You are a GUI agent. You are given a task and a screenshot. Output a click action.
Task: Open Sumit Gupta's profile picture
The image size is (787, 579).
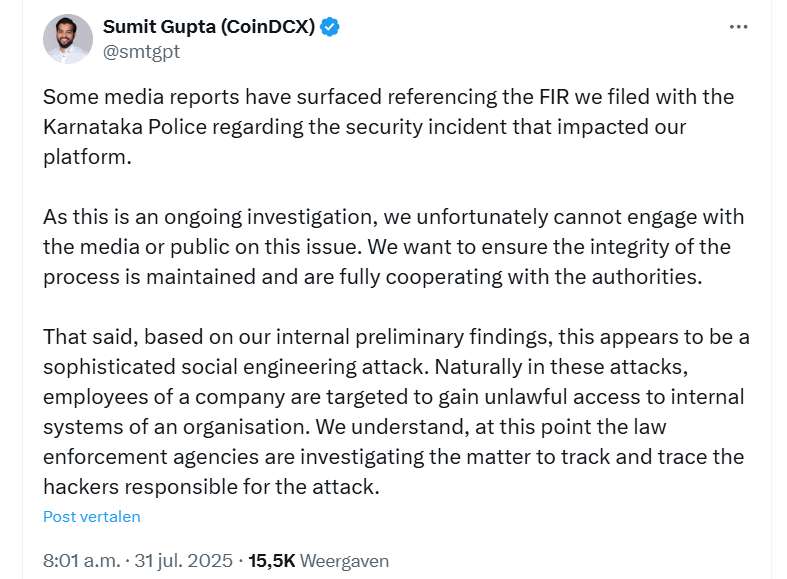tap(68, 39)
